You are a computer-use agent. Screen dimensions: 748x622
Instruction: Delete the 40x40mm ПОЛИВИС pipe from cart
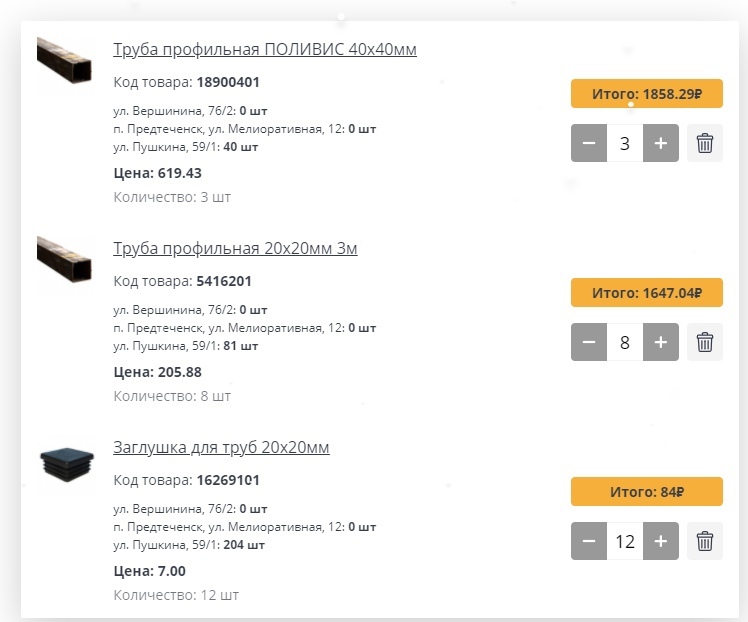704,143
